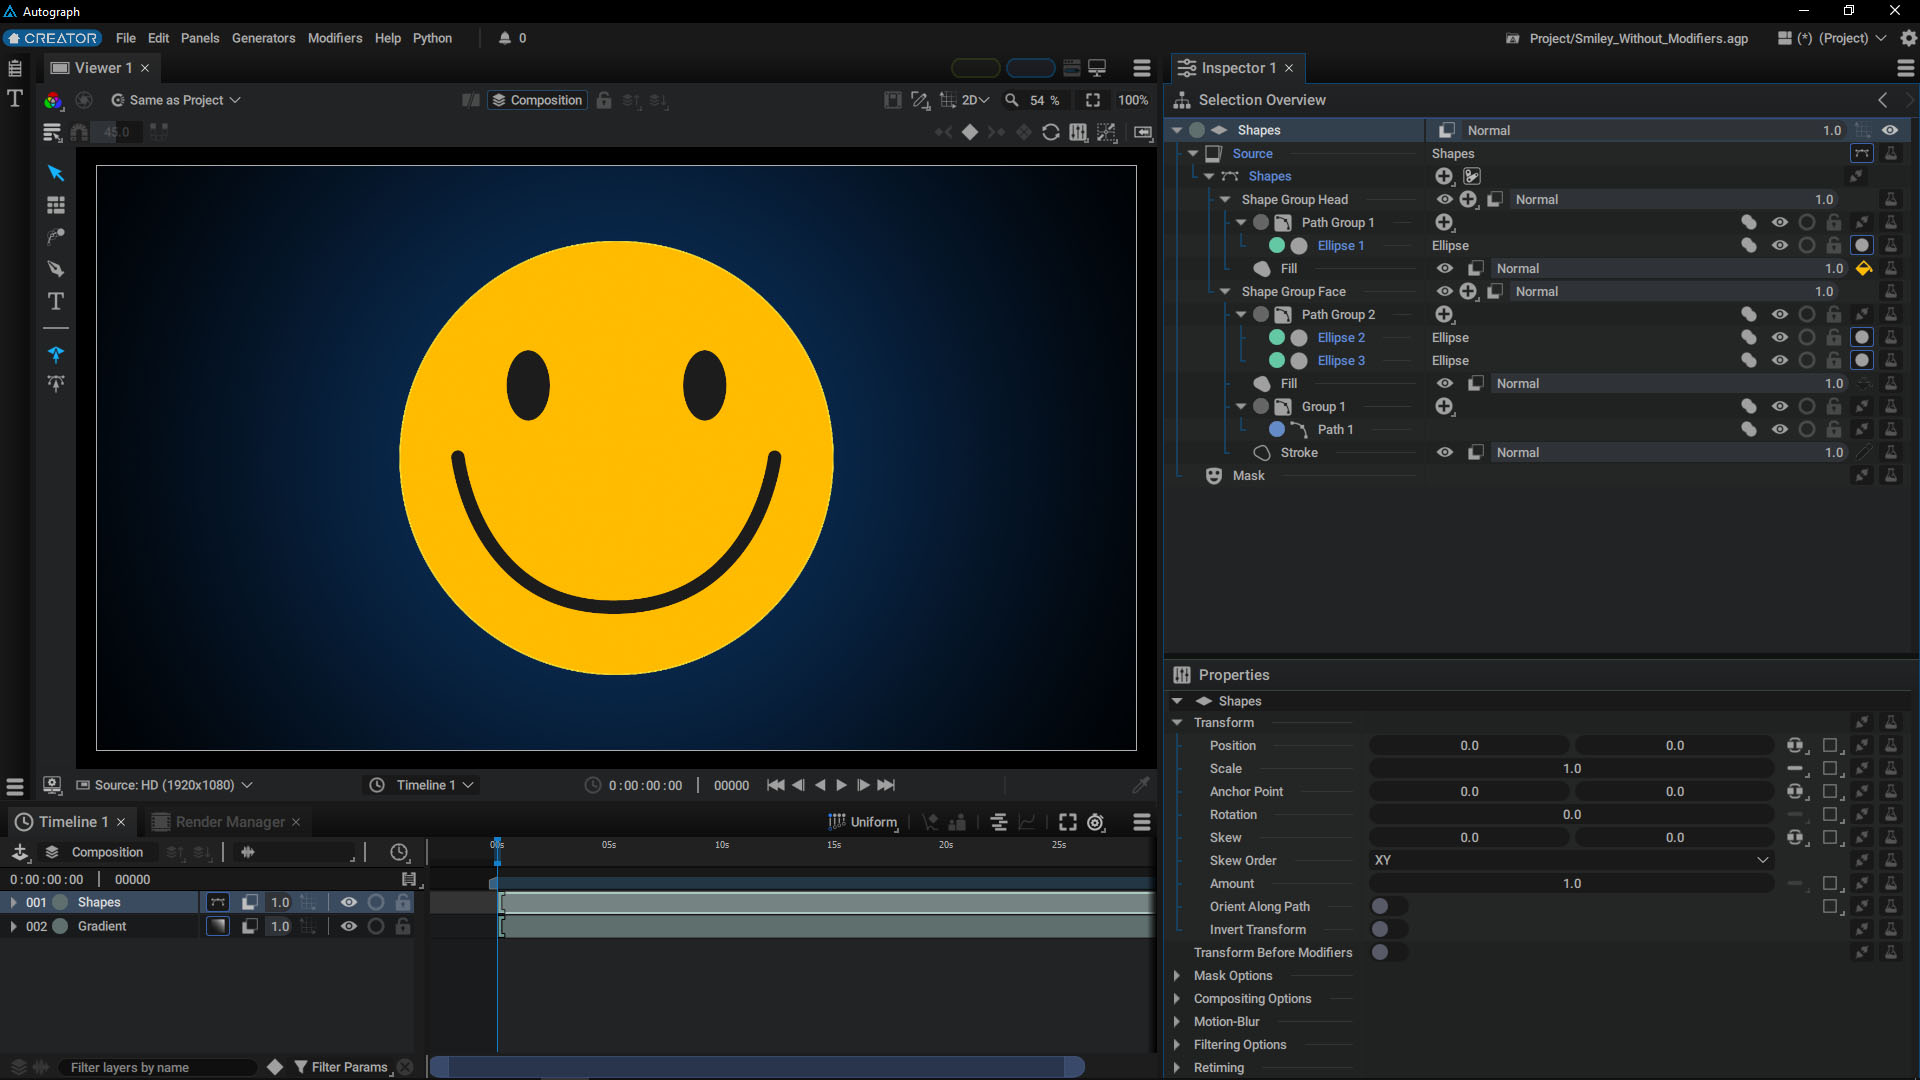Click the notifications bell icon

pyautogui.click(x=505, y=38)
